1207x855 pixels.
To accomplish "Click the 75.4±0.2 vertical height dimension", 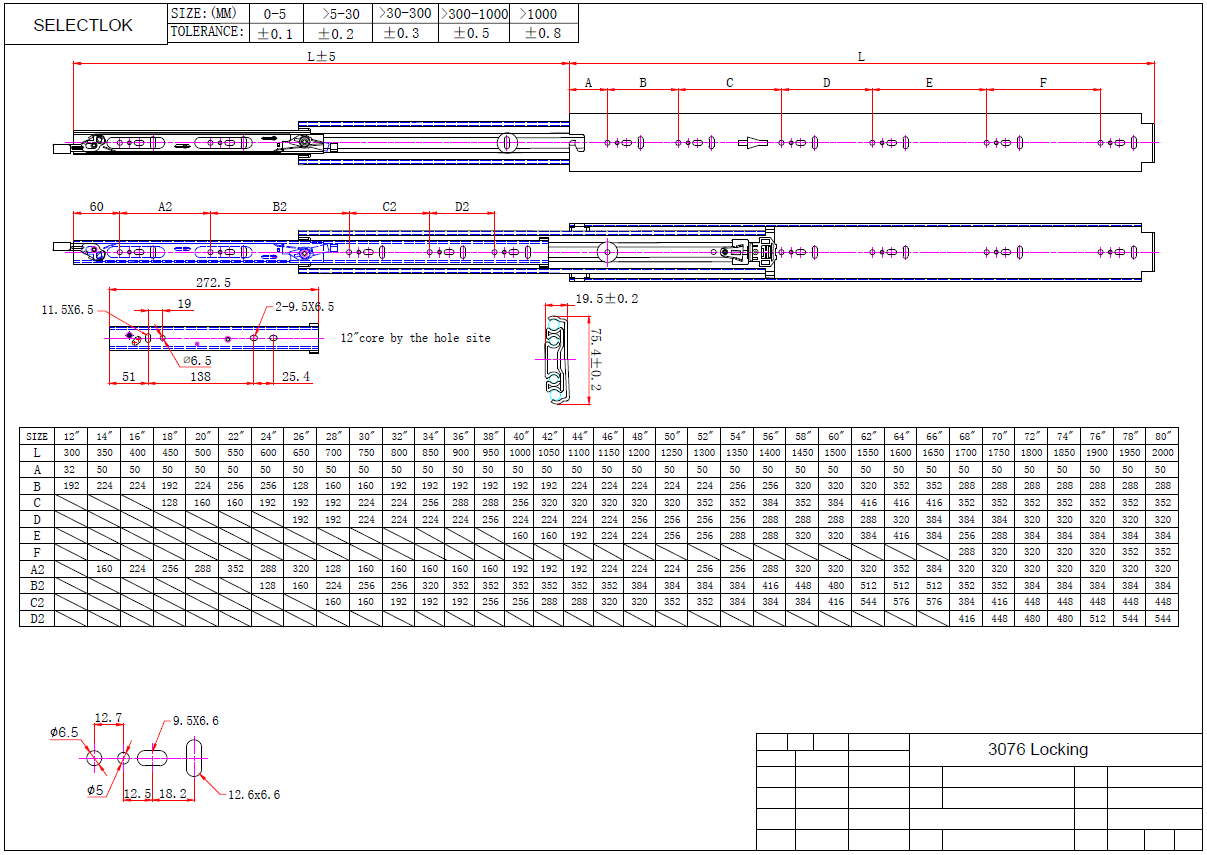I will [594, 360].
